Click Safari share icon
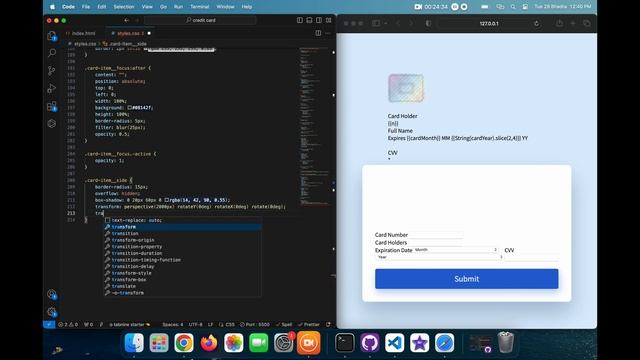The image size is (640, 360). tap(559, 23)
